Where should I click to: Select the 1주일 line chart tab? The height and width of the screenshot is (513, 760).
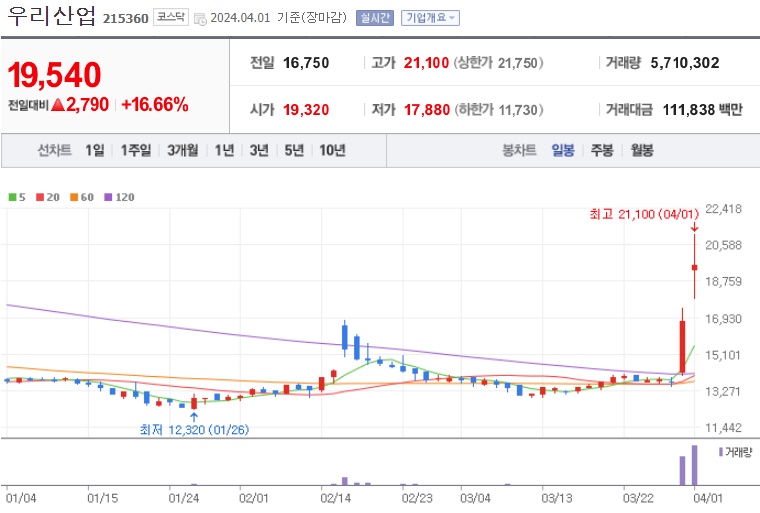coord(136,150)
